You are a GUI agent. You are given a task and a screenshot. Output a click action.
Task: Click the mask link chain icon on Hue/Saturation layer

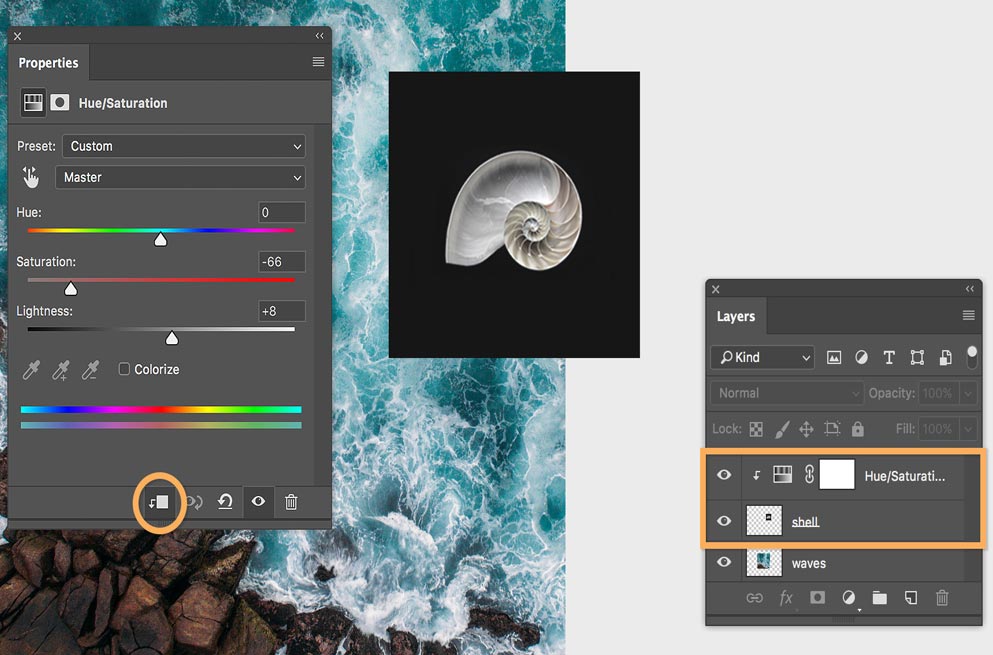pyautogui.click(x=809, y=474)
